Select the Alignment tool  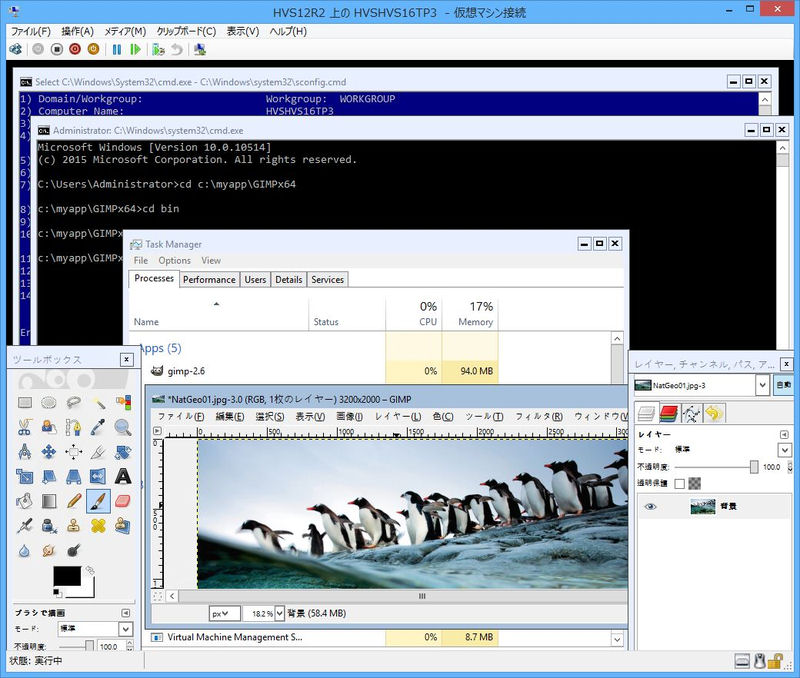point(73,451)
